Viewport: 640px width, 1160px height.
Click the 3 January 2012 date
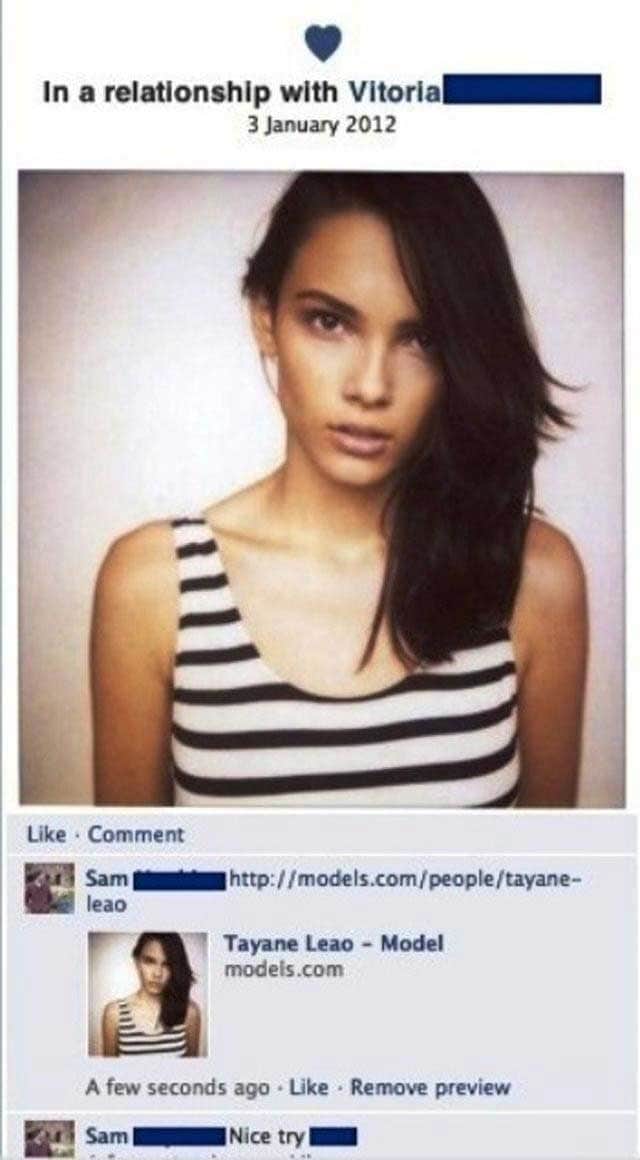coord(321,123)
